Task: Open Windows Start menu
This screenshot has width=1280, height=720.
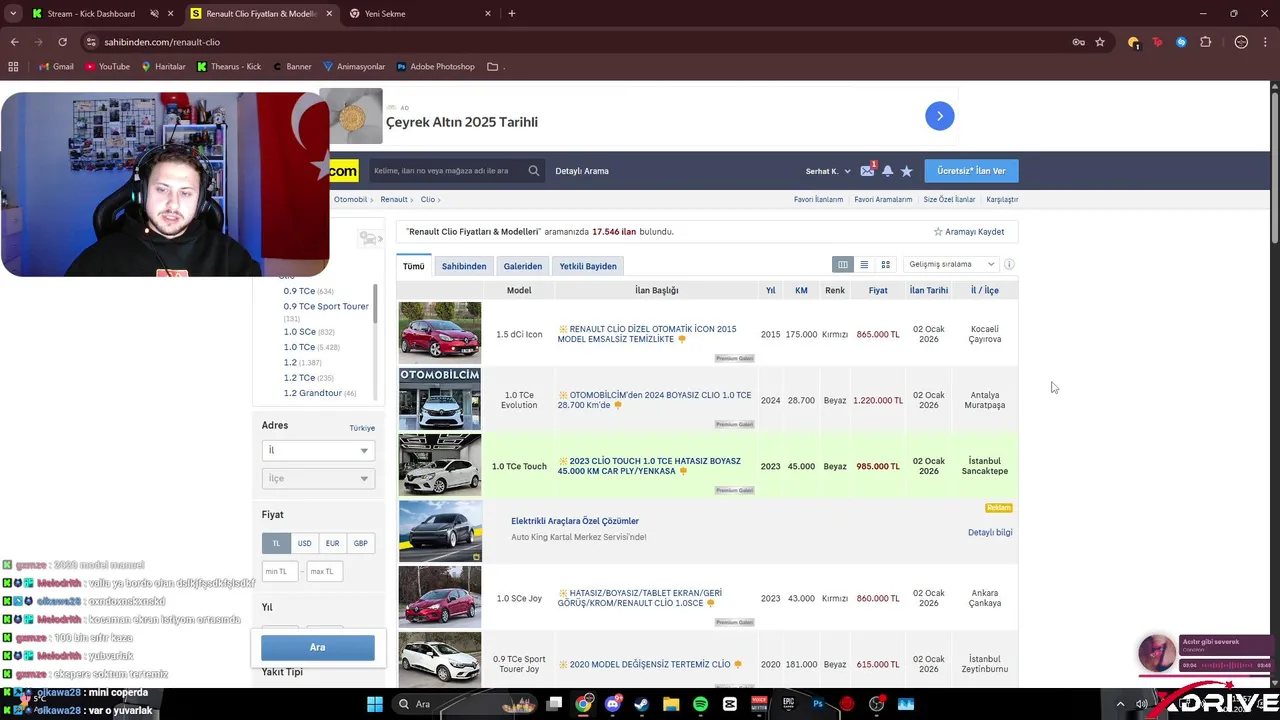Action: (x=375, y=704)
